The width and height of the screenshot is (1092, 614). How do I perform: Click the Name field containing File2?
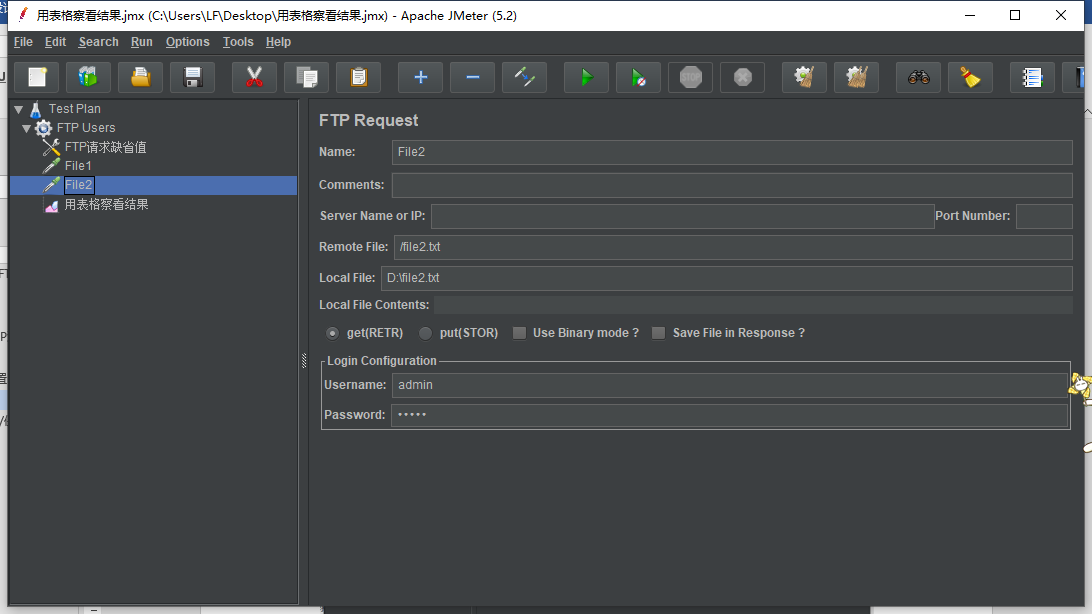pyautogui.click(x=732, y=152)
